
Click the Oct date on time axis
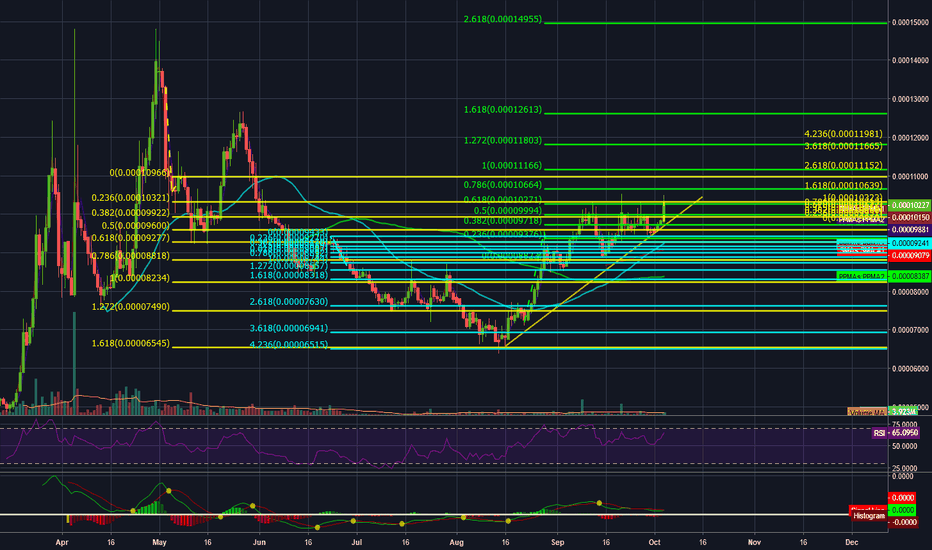coord(654,542)
